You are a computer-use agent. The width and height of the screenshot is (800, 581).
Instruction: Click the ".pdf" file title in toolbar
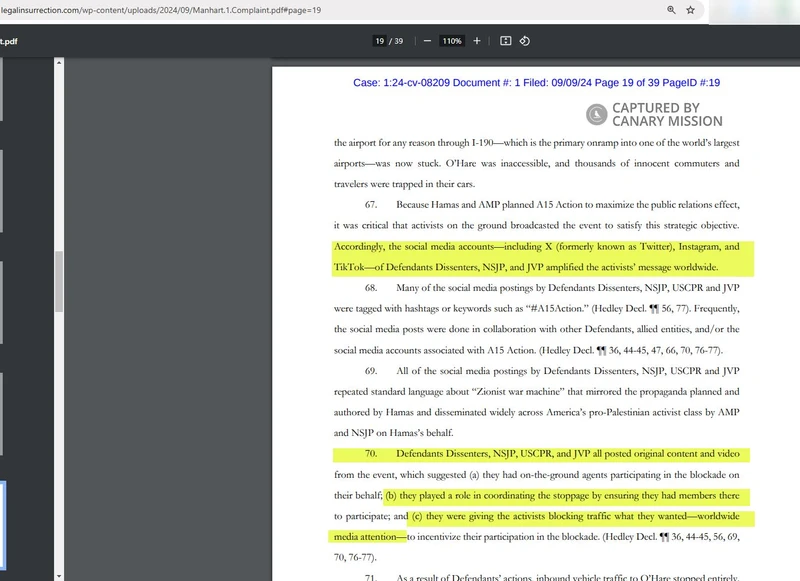pyautogui.click(x=9, y=41)
